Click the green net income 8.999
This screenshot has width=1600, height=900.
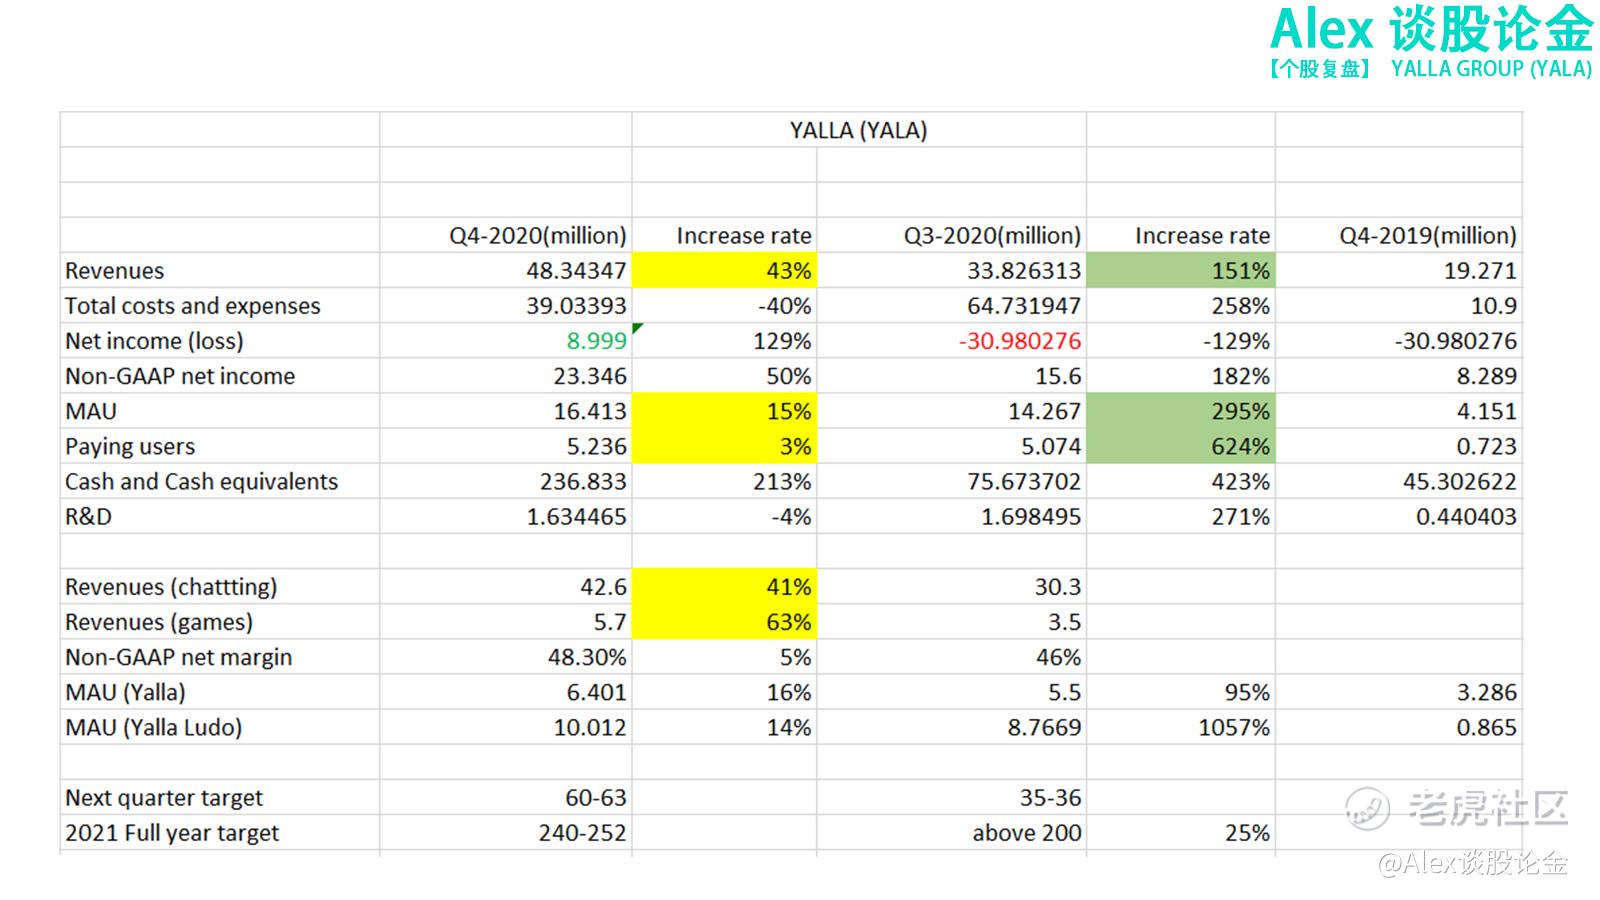[x=596, y=341]
